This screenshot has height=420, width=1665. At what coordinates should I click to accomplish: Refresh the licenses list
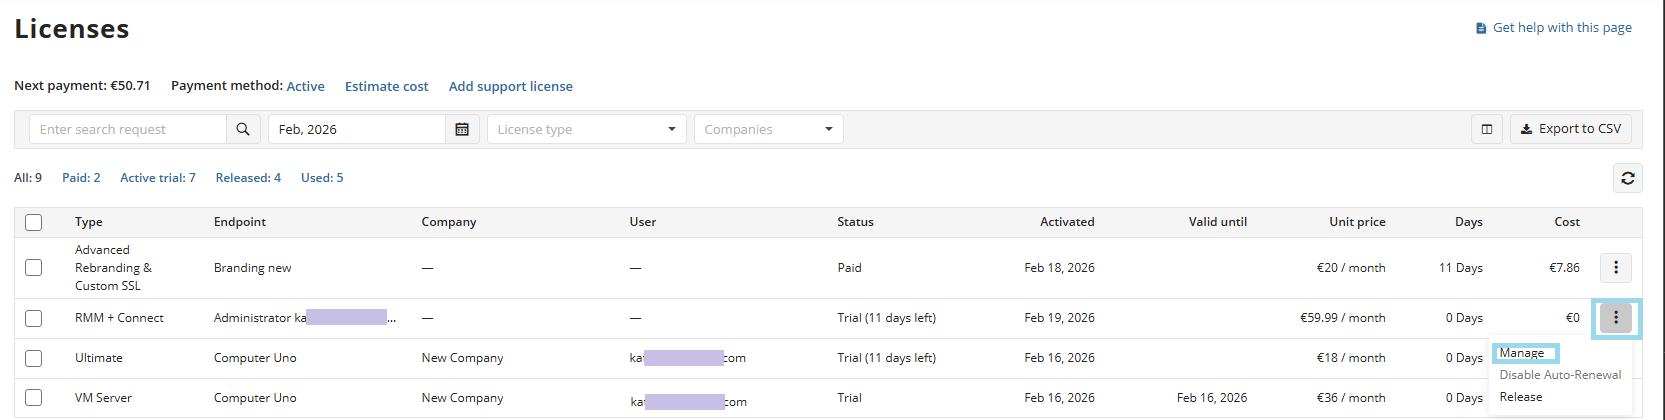tap(1627, 178)
